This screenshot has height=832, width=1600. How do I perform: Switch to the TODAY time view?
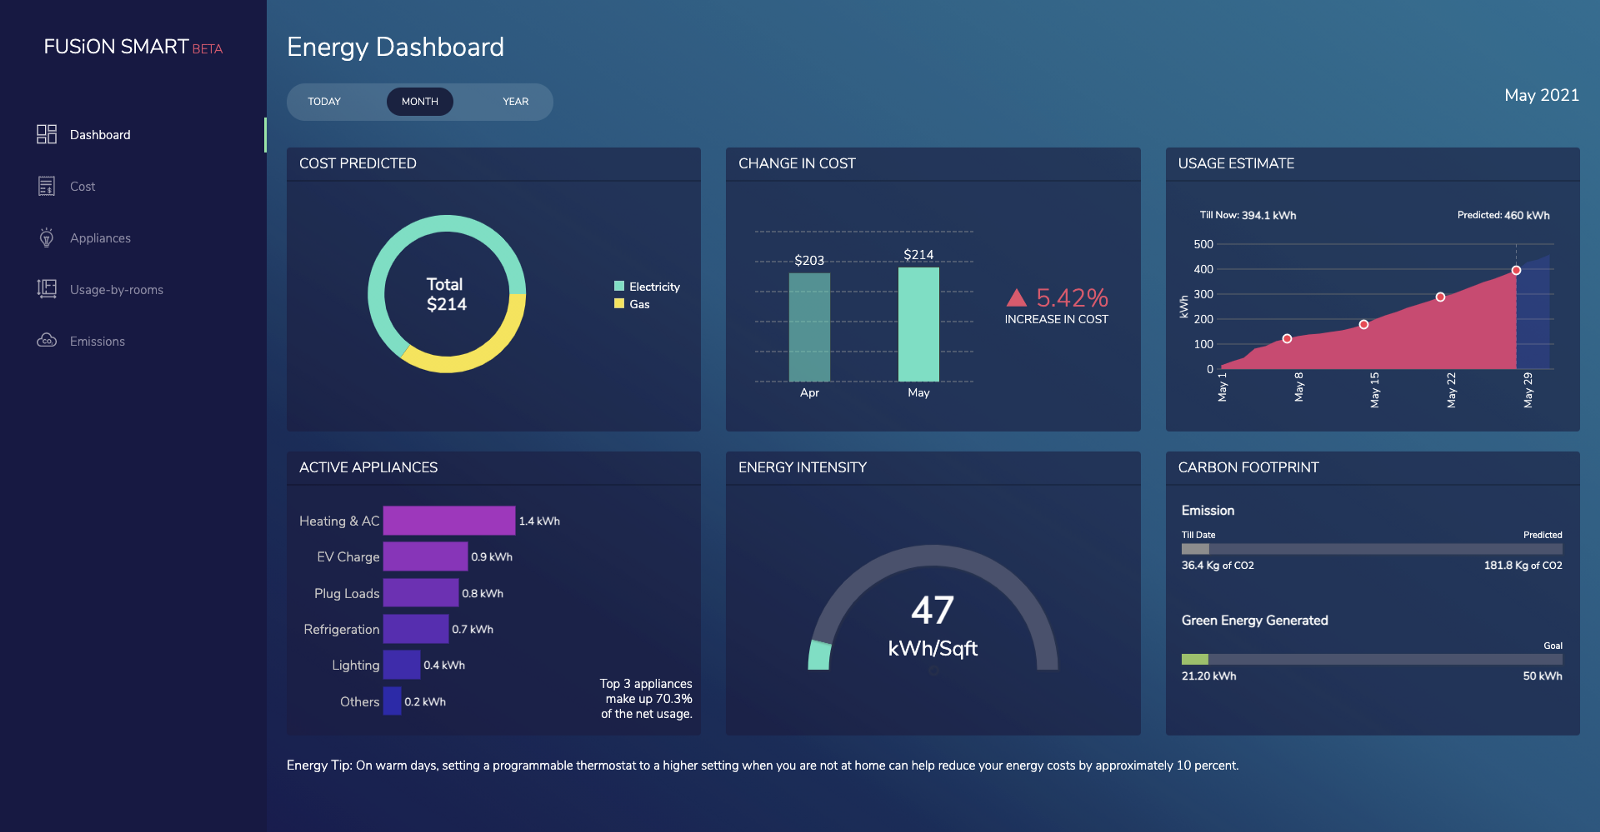324,102
